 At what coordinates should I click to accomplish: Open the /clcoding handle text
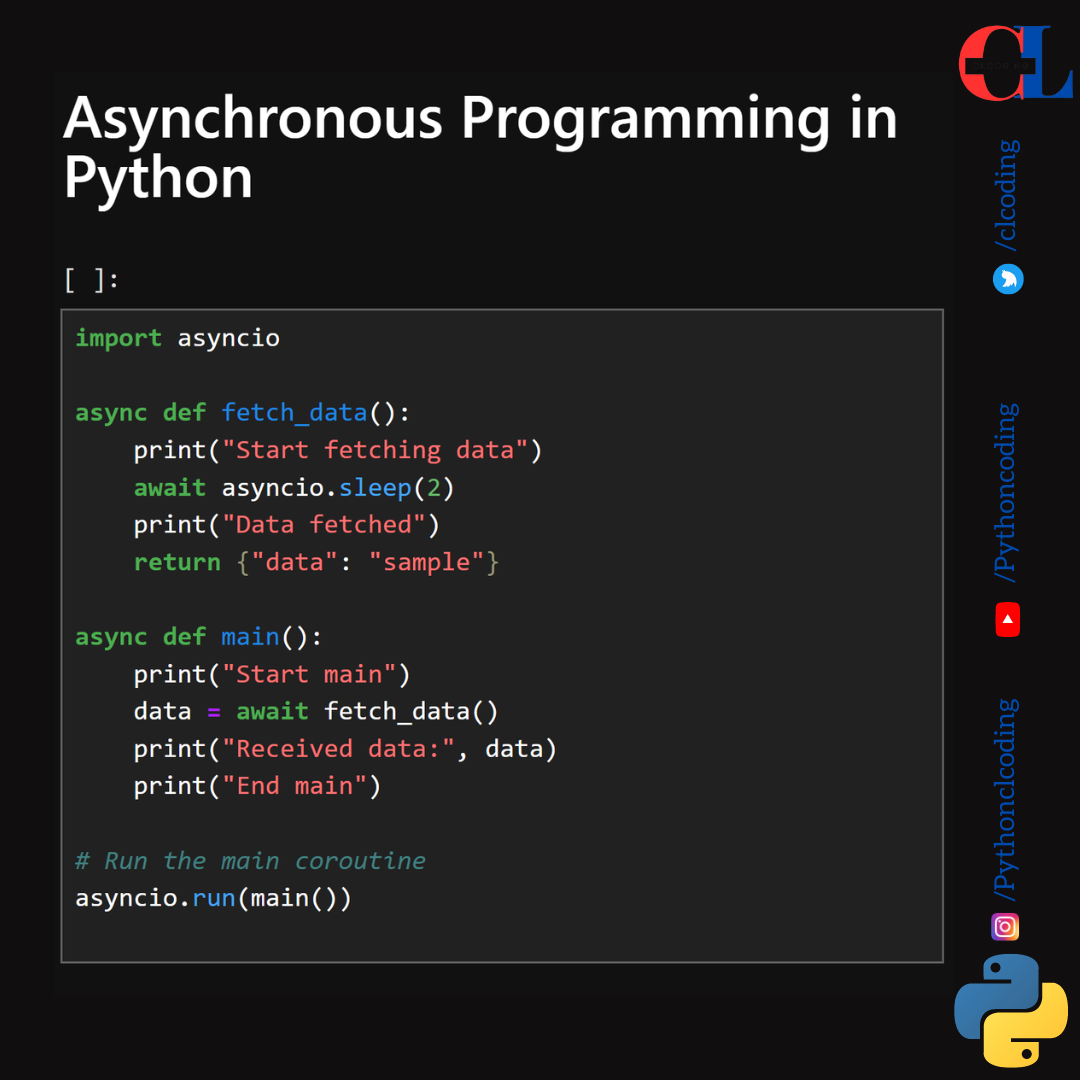click(1006, 195)
